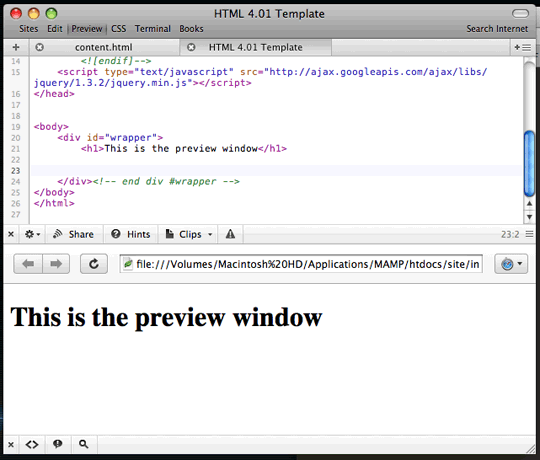Open the Hints panel
The height and width of the screenshot is (460, 540).
tap(131, 234)
